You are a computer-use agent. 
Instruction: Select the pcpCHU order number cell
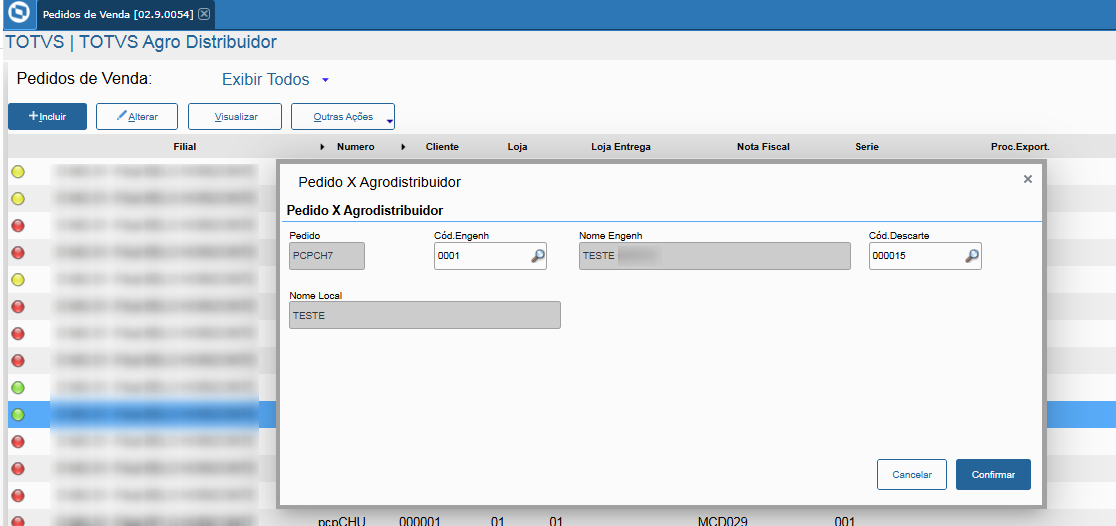(342, 521)
